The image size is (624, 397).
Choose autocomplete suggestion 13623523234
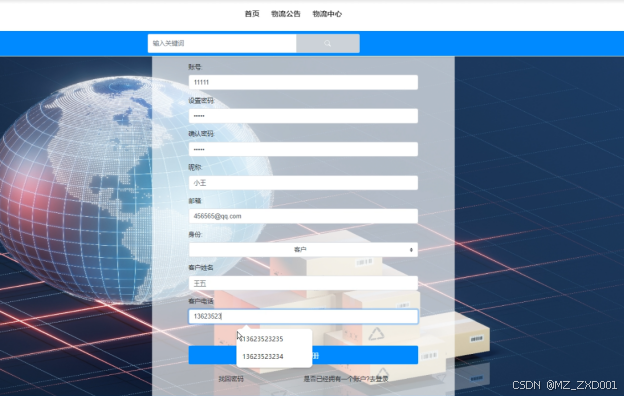274,356
